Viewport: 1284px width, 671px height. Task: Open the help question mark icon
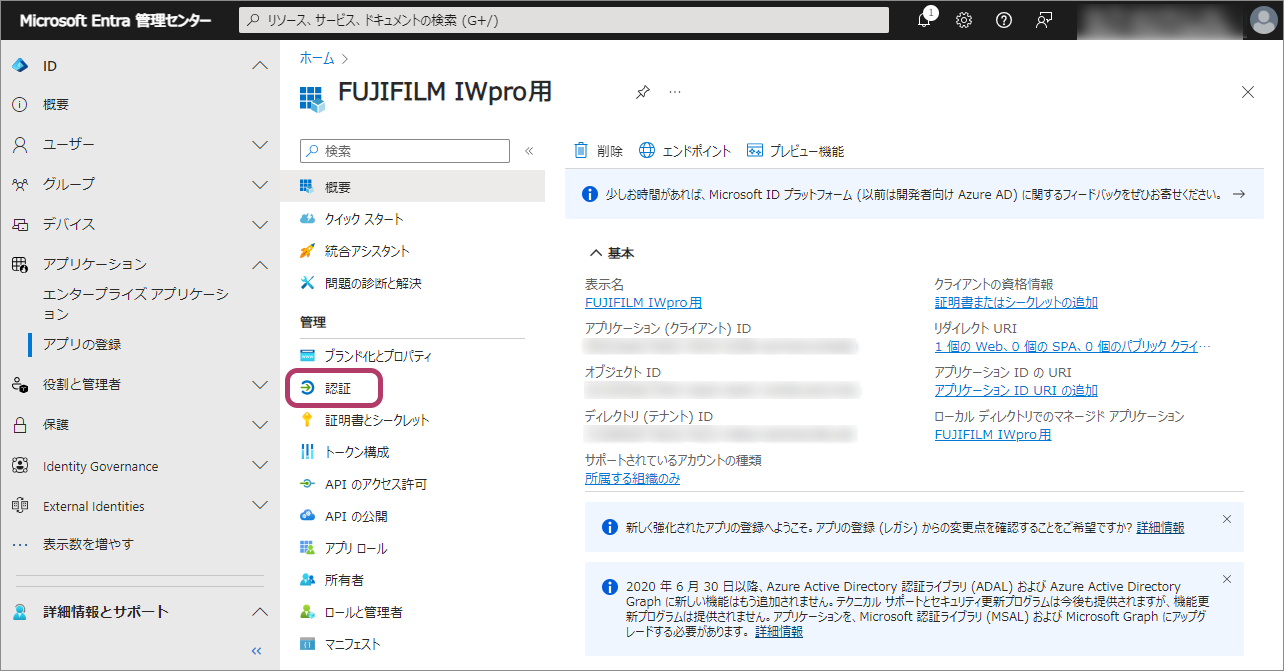(x=1004, y=20)
